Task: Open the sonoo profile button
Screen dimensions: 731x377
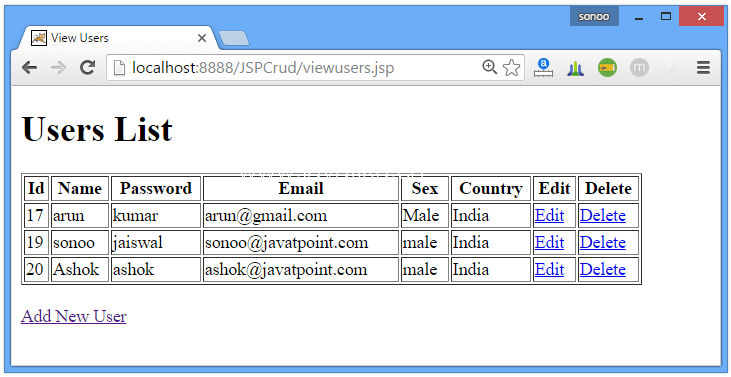Action: [x=594, y=16]
